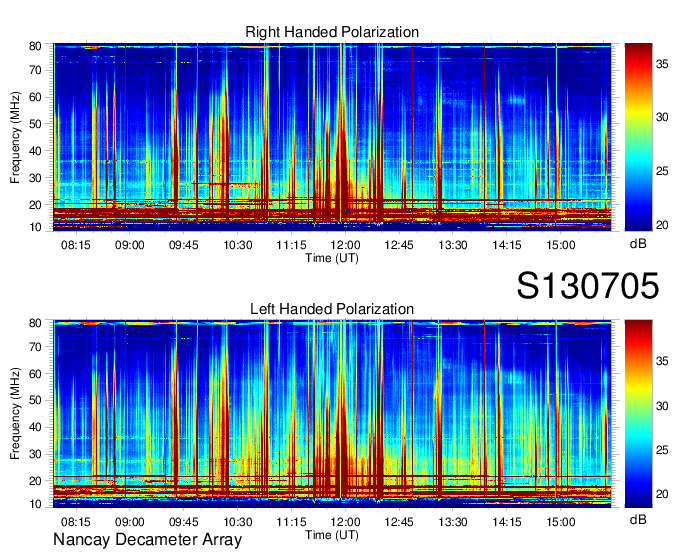Click 'Time (UT)' label under Left Handed plot

click(x=332, y=535)
